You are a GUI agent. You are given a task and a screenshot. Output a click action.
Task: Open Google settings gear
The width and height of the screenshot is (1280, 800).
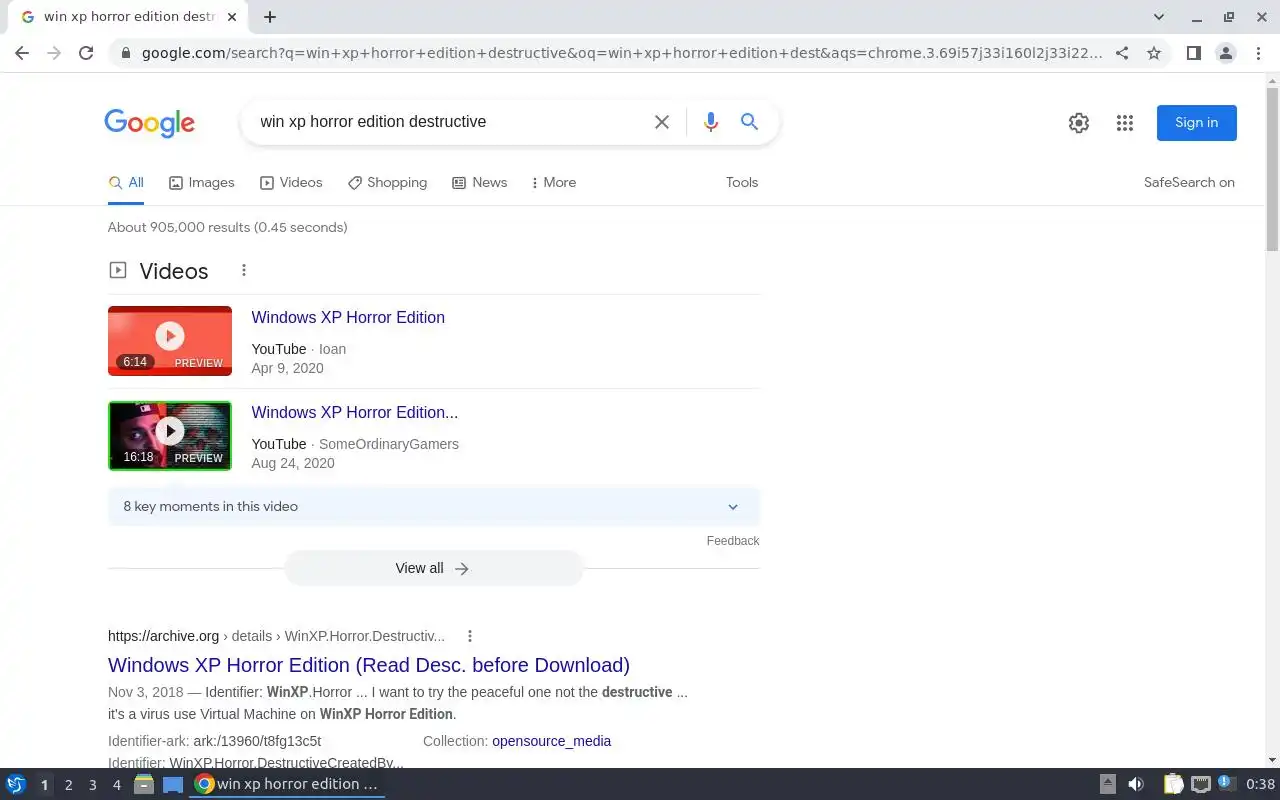pyautogui.click(x=1078, y=123)
